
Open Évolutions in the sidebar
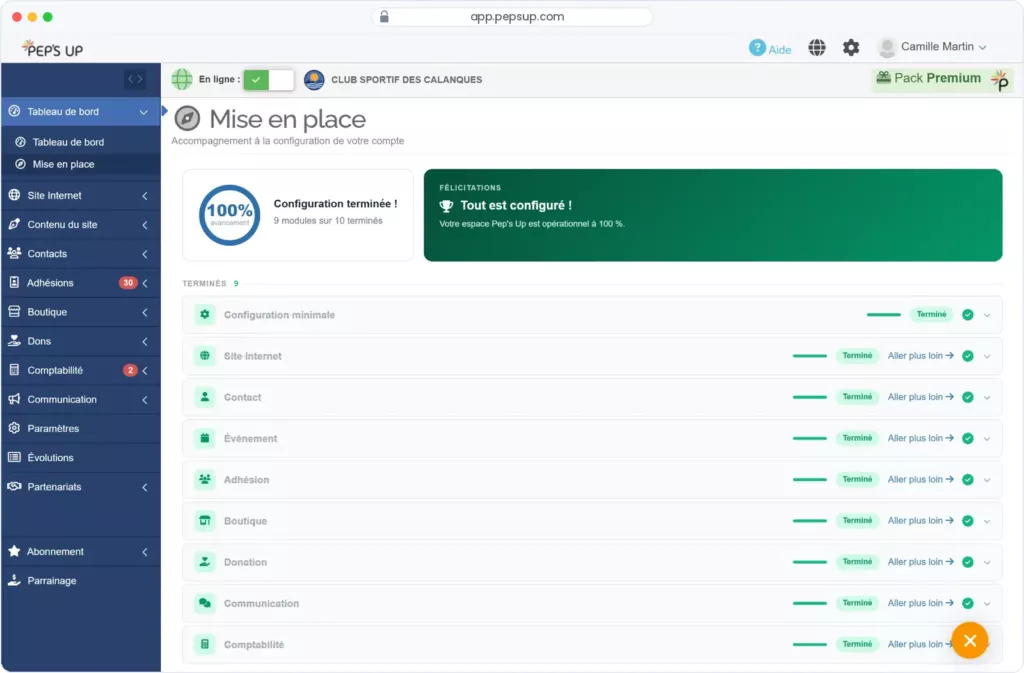81,458
